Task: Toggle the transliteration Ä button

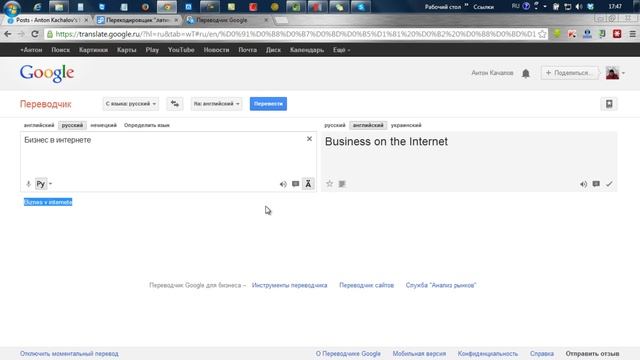Action: [x=308, y=184]
